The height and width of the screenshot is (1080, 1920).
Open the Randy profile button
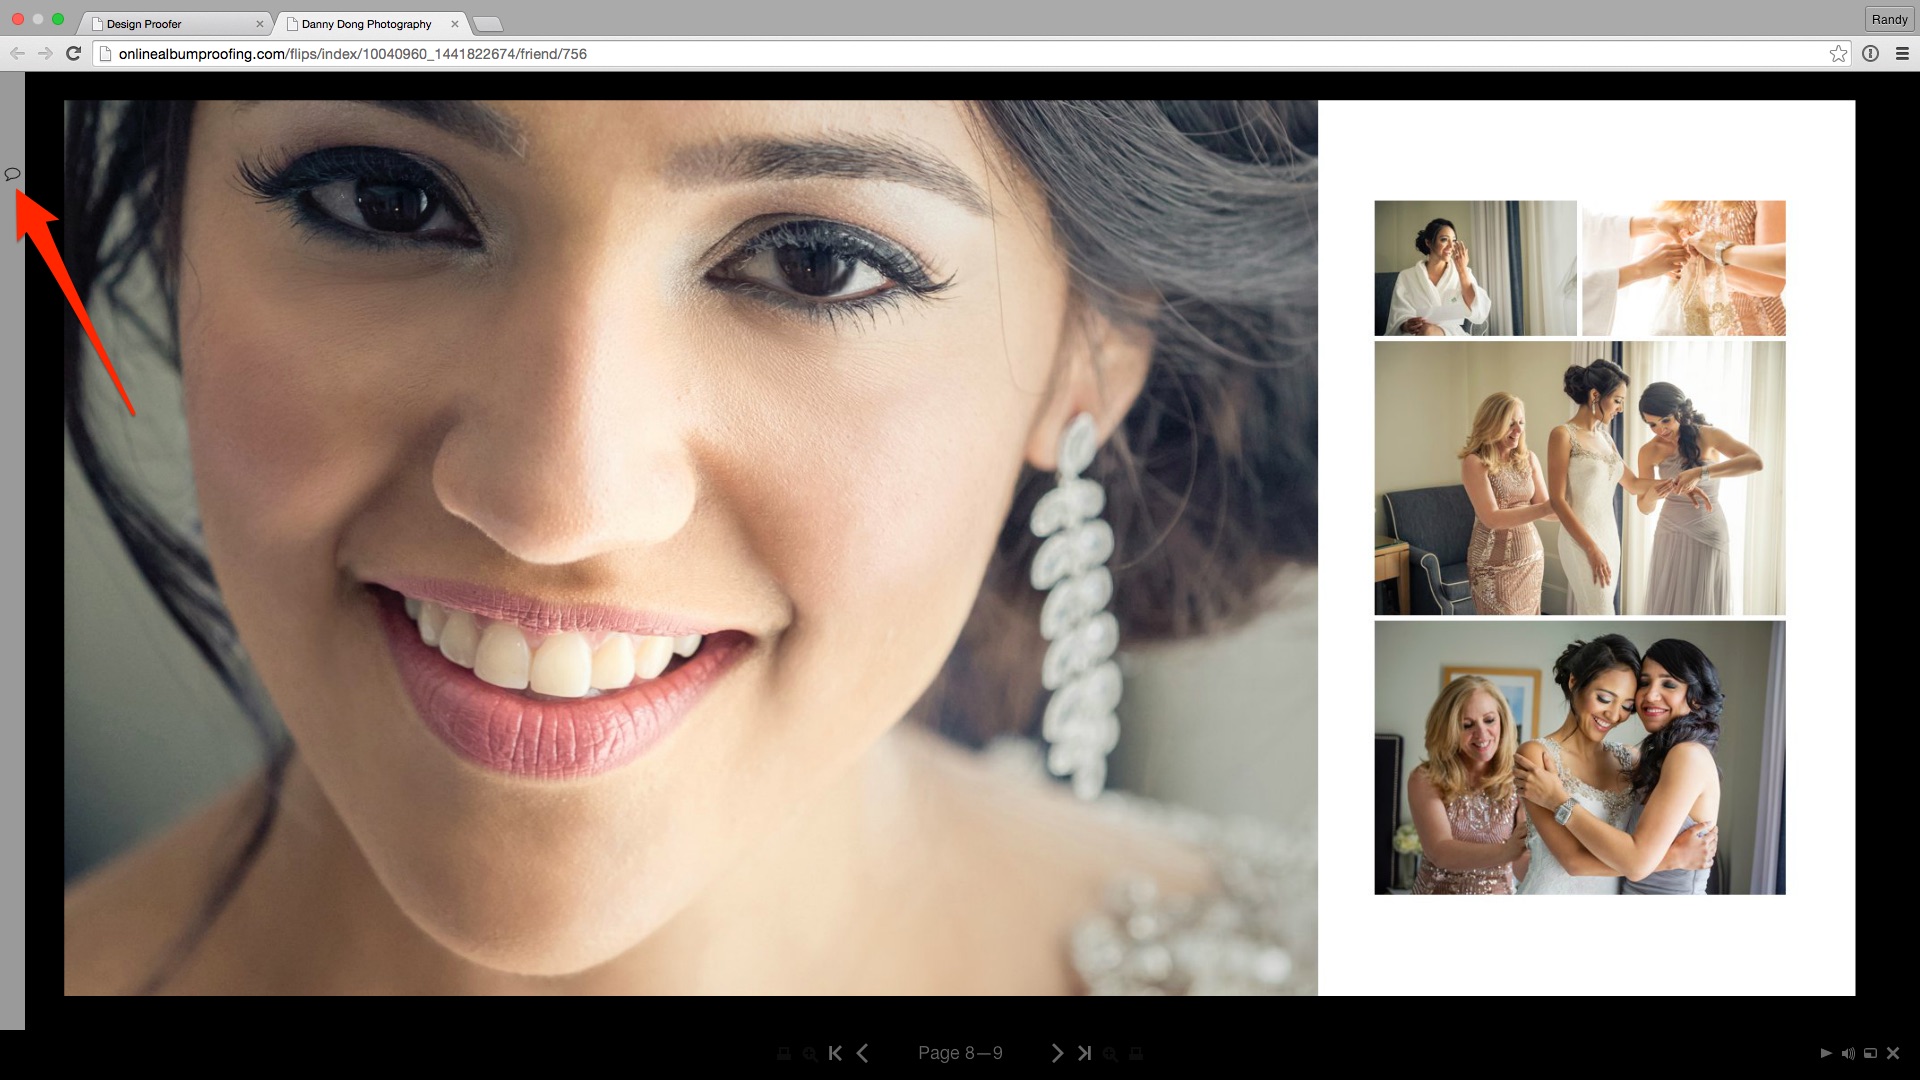tap(1889, 19)
